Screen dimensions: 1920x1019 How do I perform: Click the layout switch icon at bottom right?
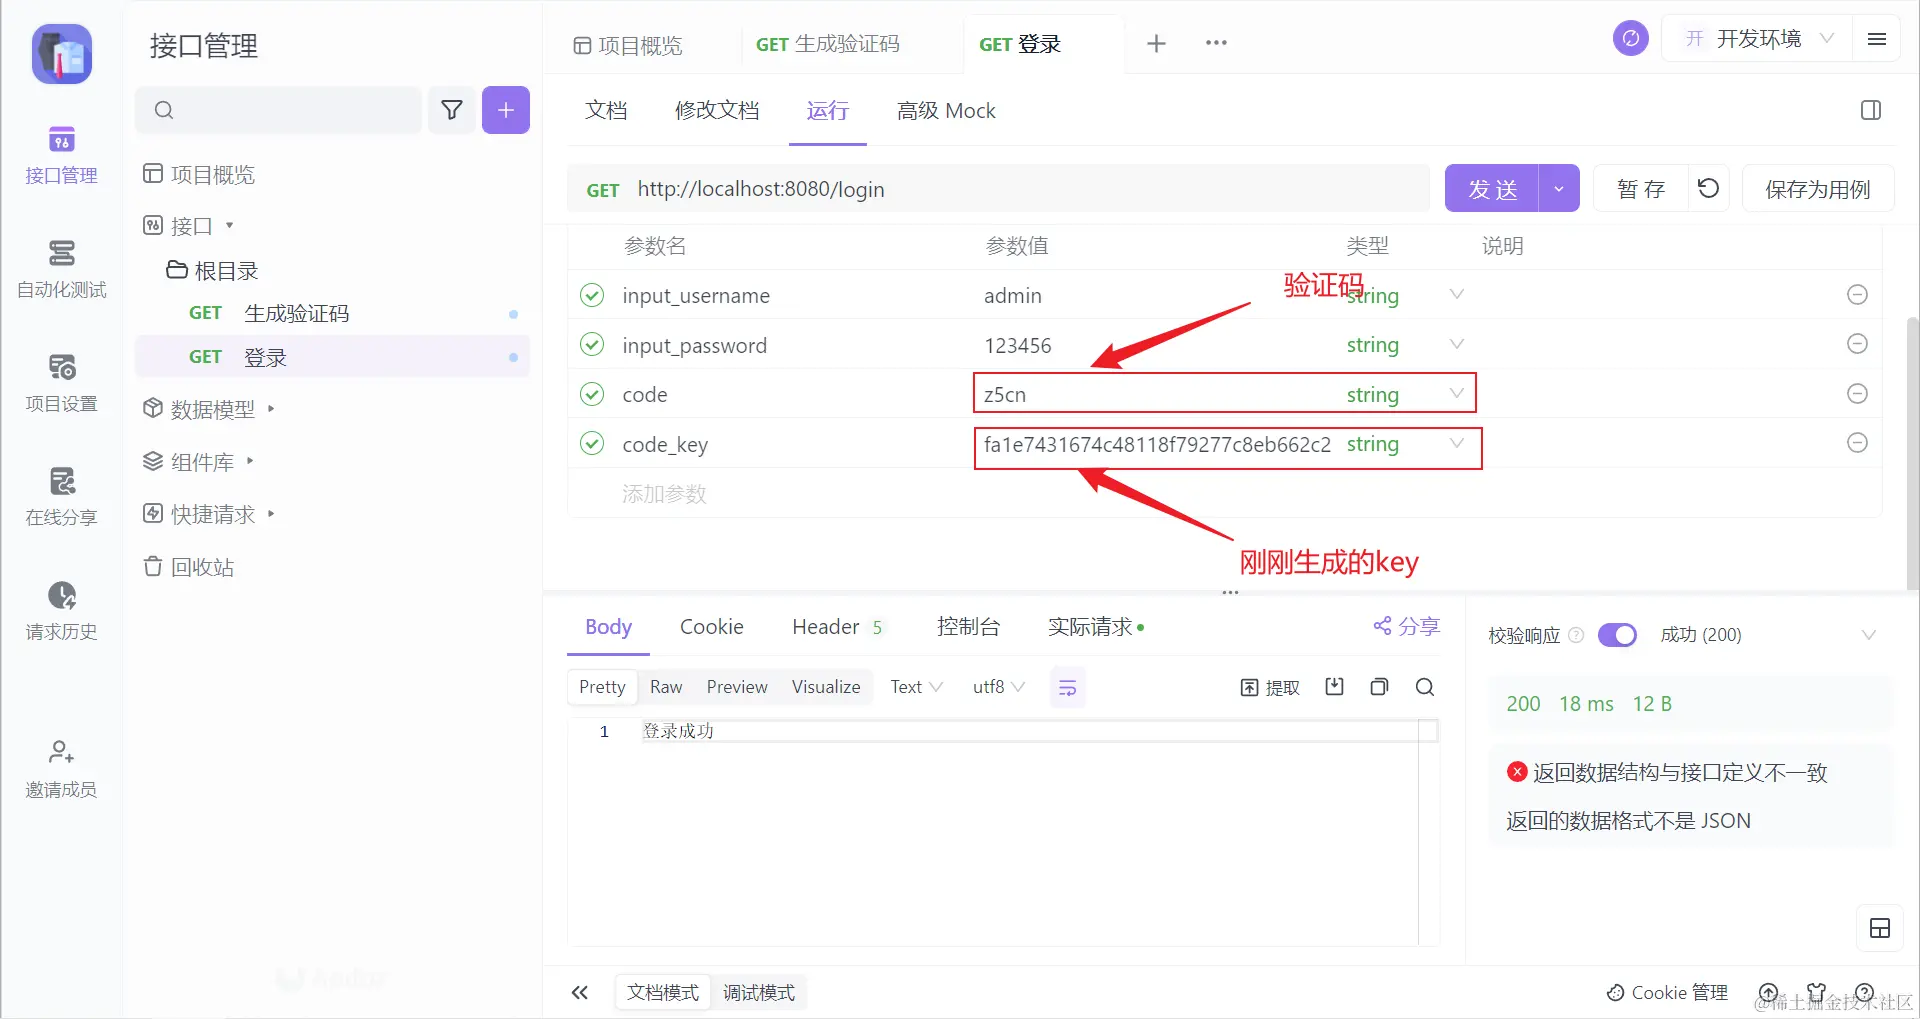coord(1879,928)
